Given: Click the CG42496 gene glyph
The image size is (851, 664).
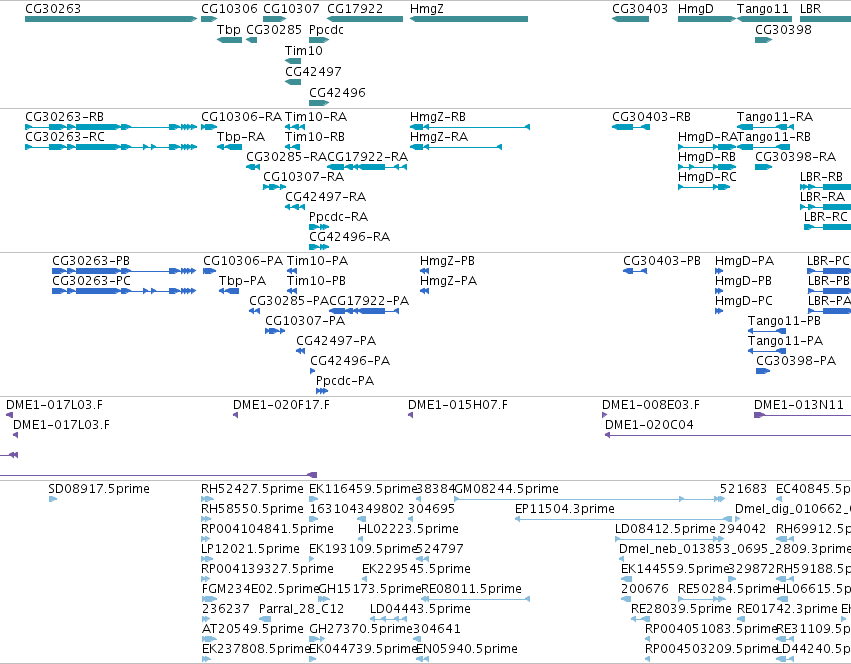Looking at the screenshot, I should point(319,103).
